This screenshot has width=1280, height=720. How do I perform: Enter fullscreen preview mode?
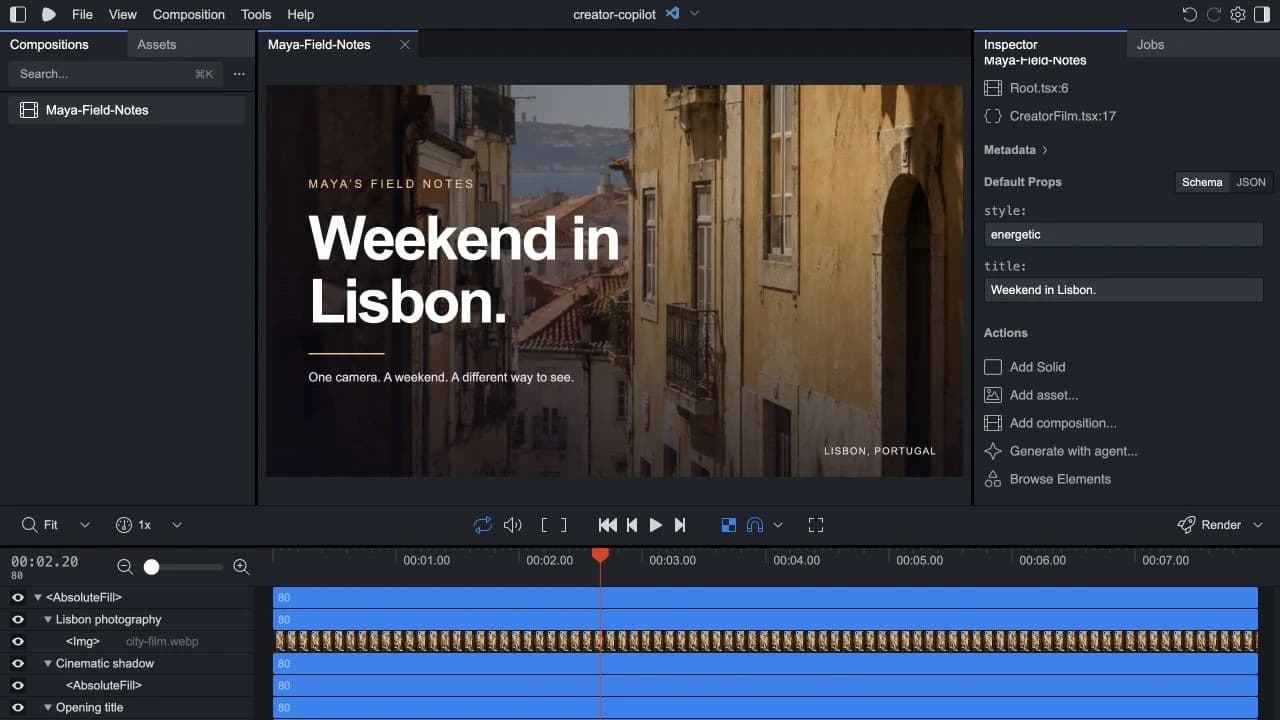816,525
